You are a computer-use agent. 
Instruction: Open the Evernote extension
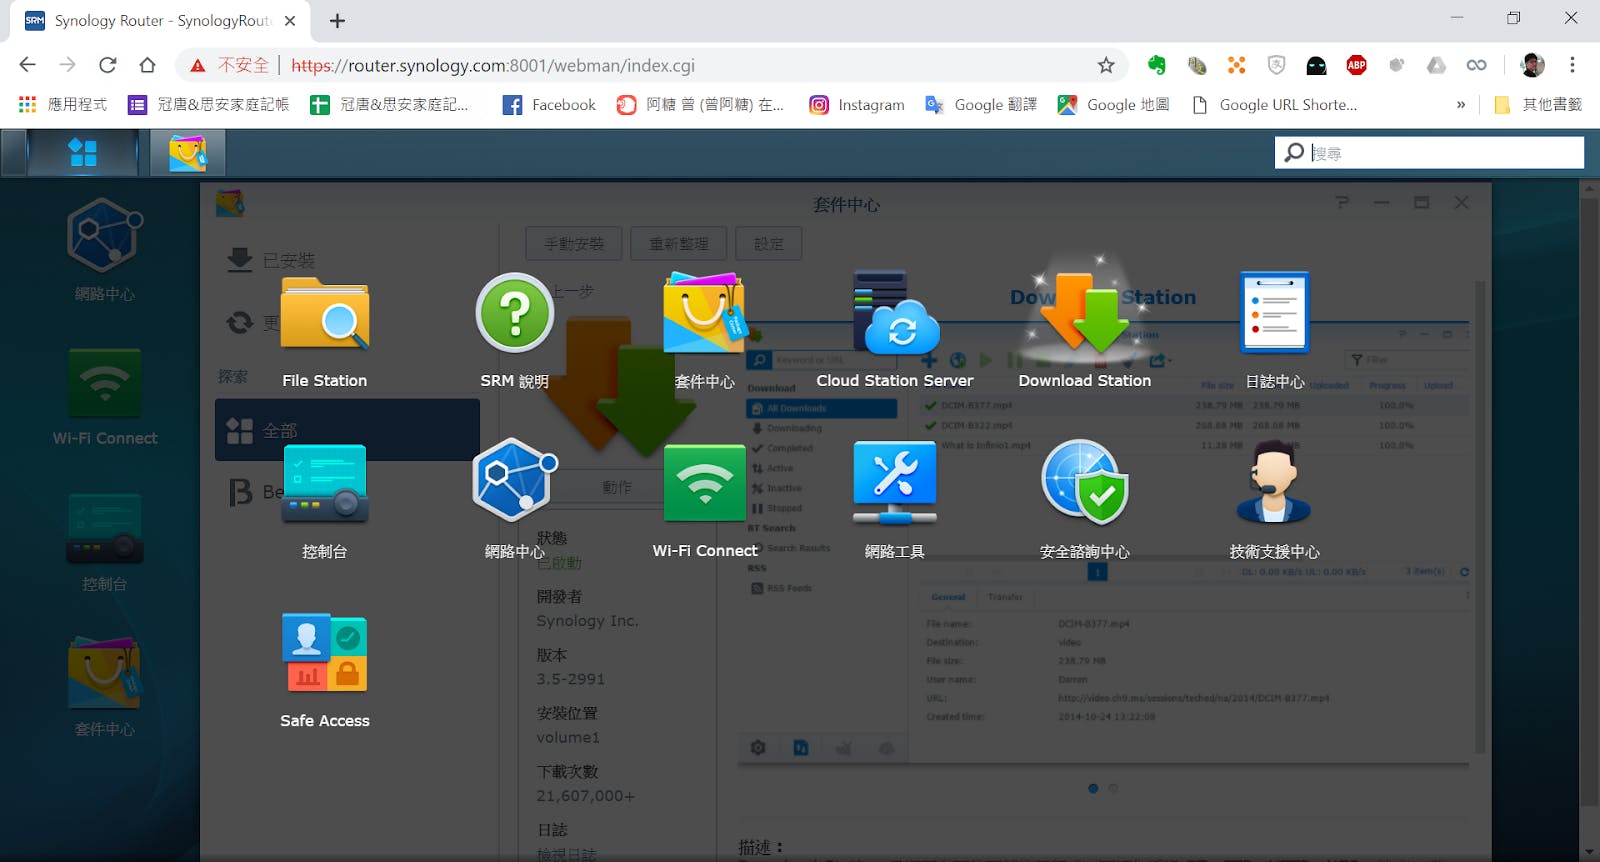pyautogui.click(x=1157, y=65)
